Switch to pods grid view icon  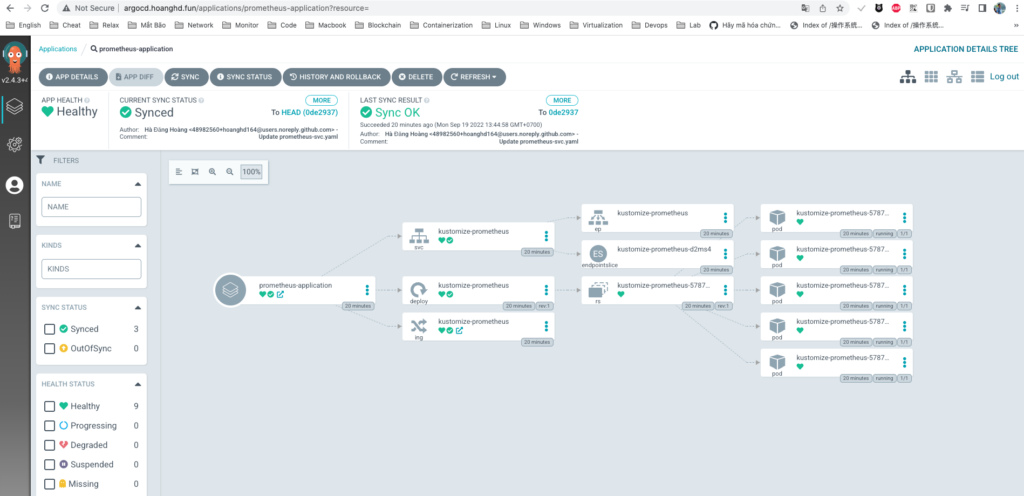click(931, 76)
